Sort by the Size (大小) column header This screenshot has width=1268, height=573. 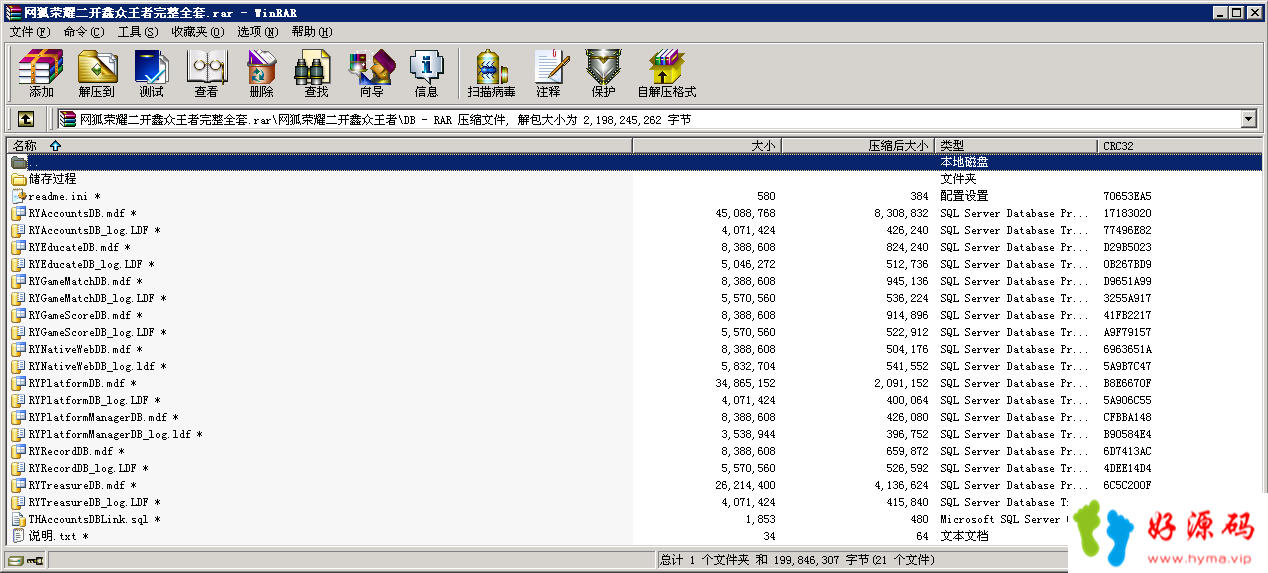tap(706, 146)
